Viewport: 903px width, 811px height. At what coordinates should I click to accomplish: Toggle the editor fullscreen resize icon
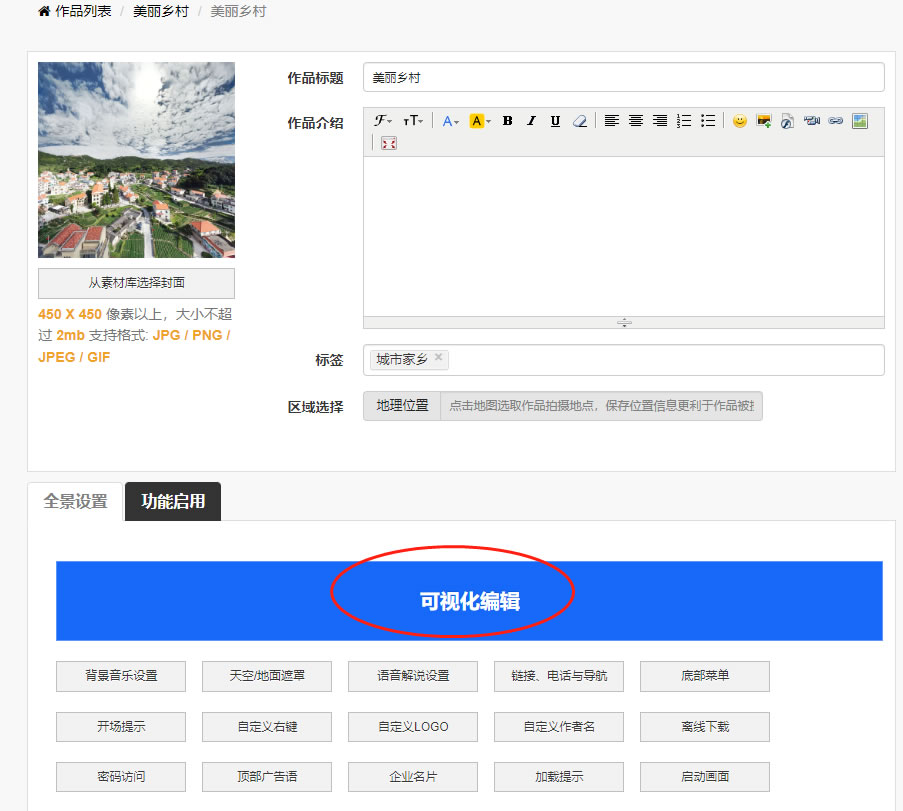(x=388, y=143)
